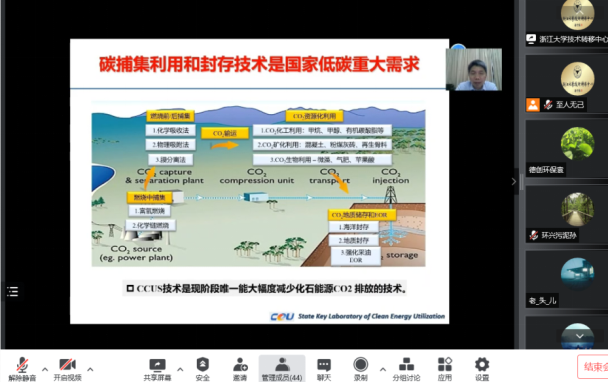Turn on camera via 开启视频

tap(67, 368)
